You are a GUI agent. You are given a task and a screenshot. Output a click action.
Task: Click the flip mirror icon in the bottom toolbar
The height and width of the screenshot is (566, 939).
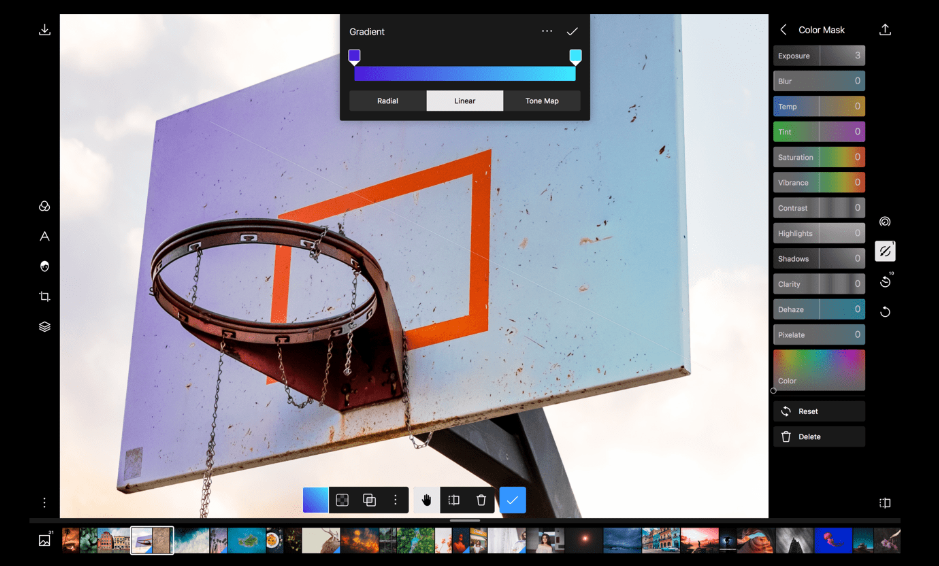coord(454,500)
